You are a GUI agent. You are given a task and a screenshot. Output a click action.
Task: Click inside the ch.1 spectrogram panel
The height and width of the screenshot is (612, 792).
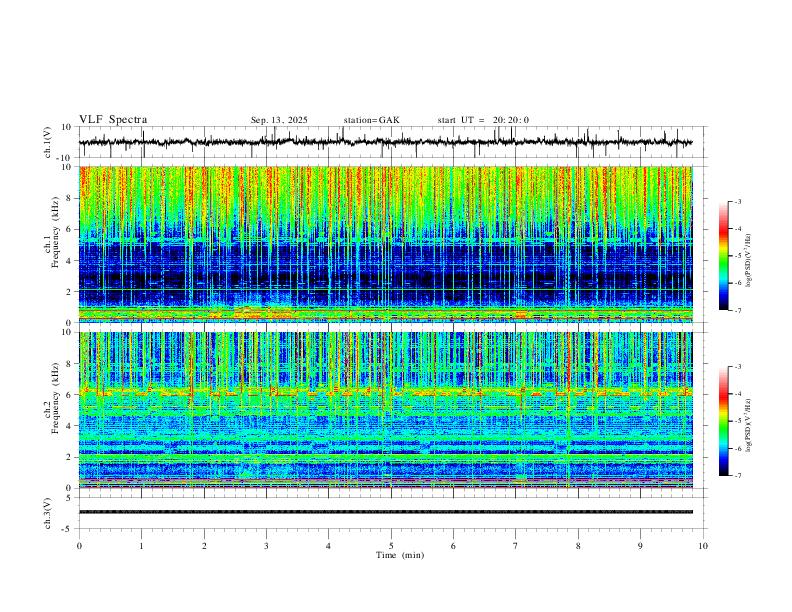pyautogui.click(x=385, y=244)
